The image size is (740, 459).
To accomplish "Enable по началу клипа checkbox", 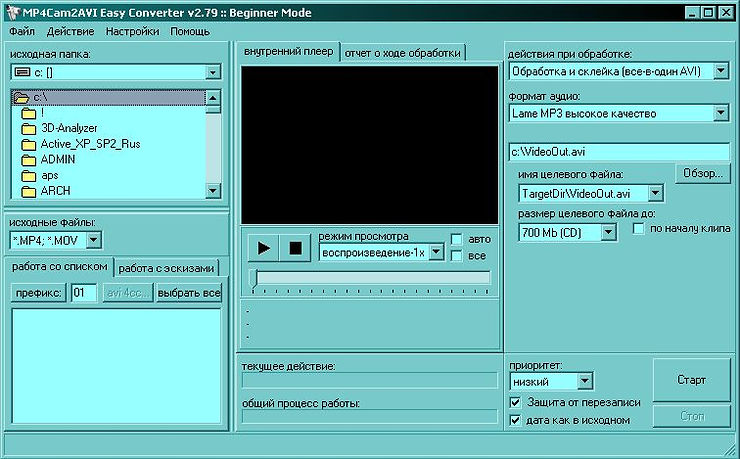I will 638,229.
